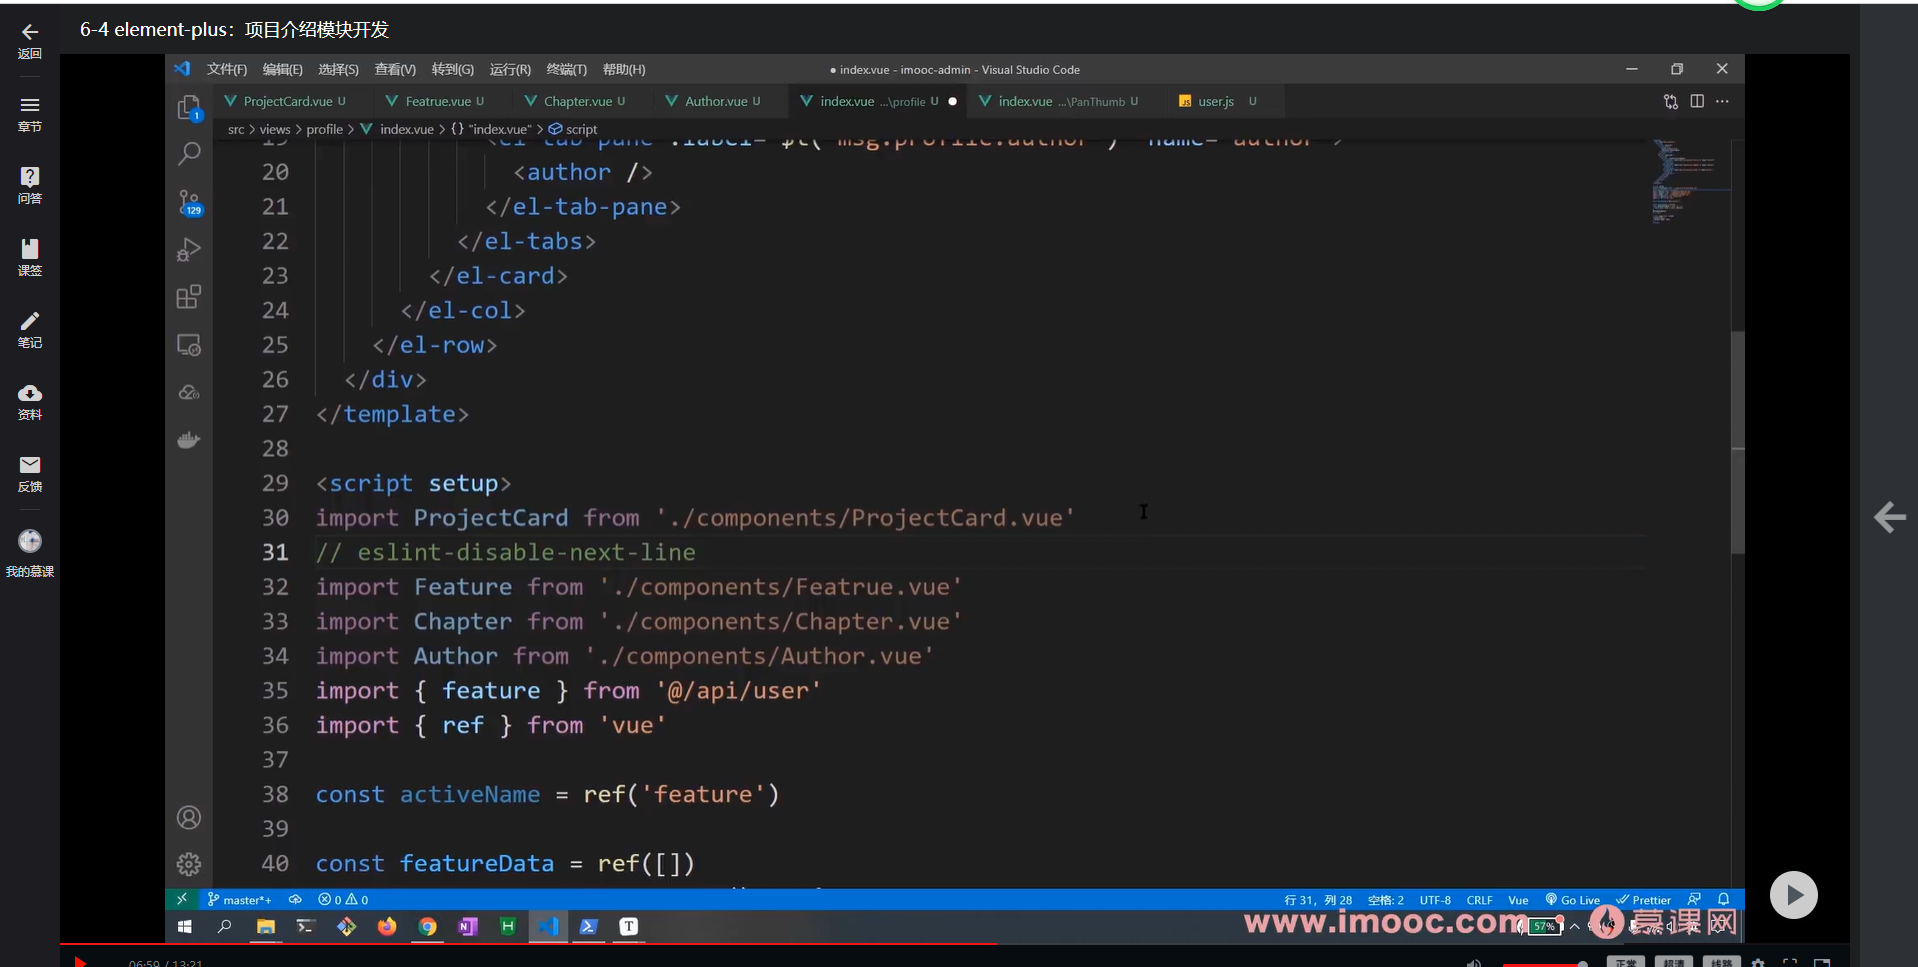This screenshot has width=1918, height=967.
Task: Click the script breadcrumb segment
Action: click(573, 129)
